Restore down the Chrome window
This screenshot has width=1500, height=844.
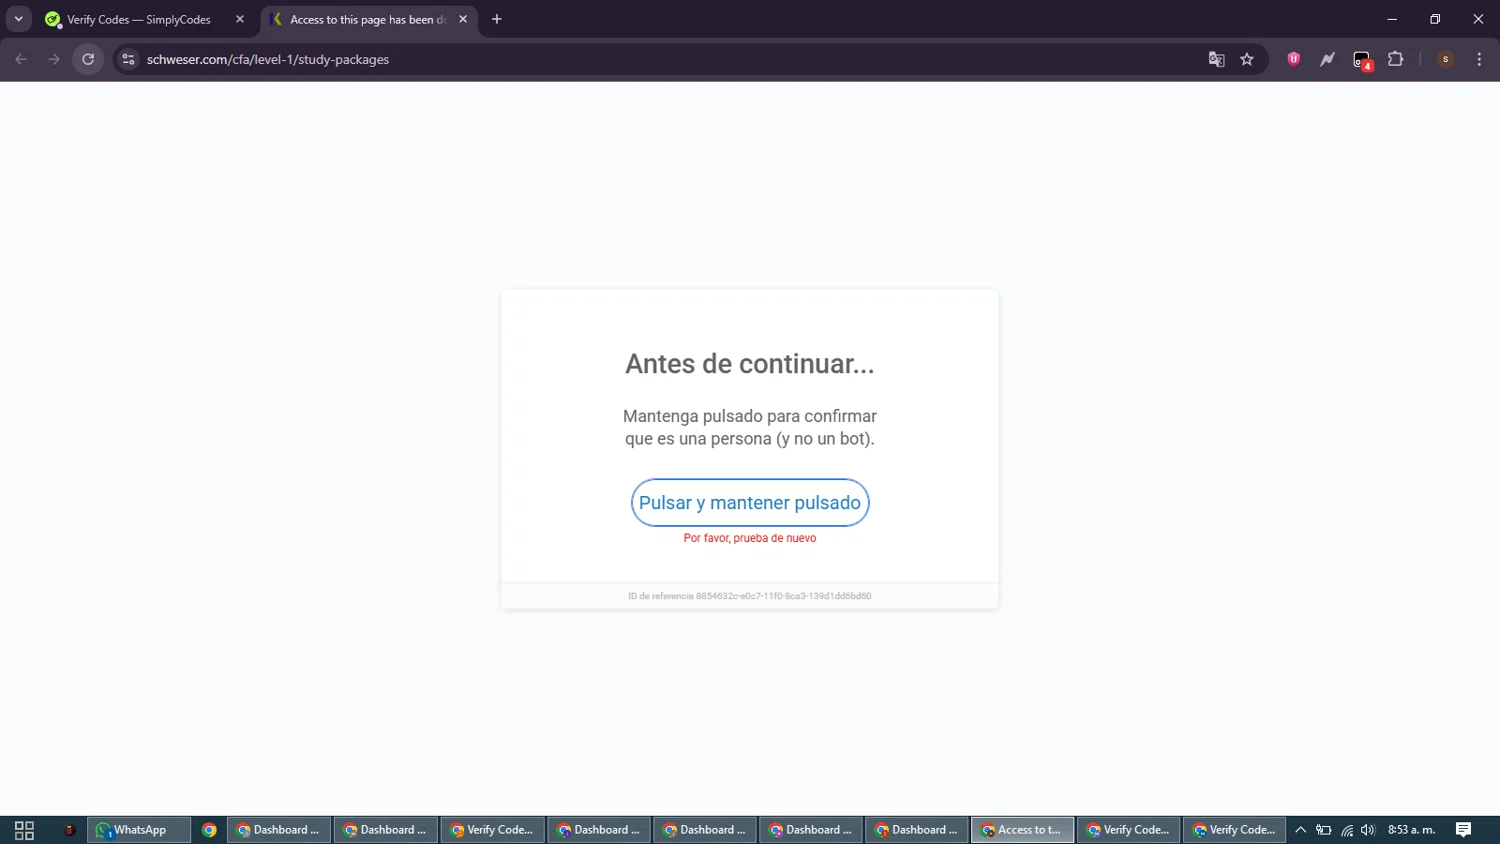(x=1435, y=19)
